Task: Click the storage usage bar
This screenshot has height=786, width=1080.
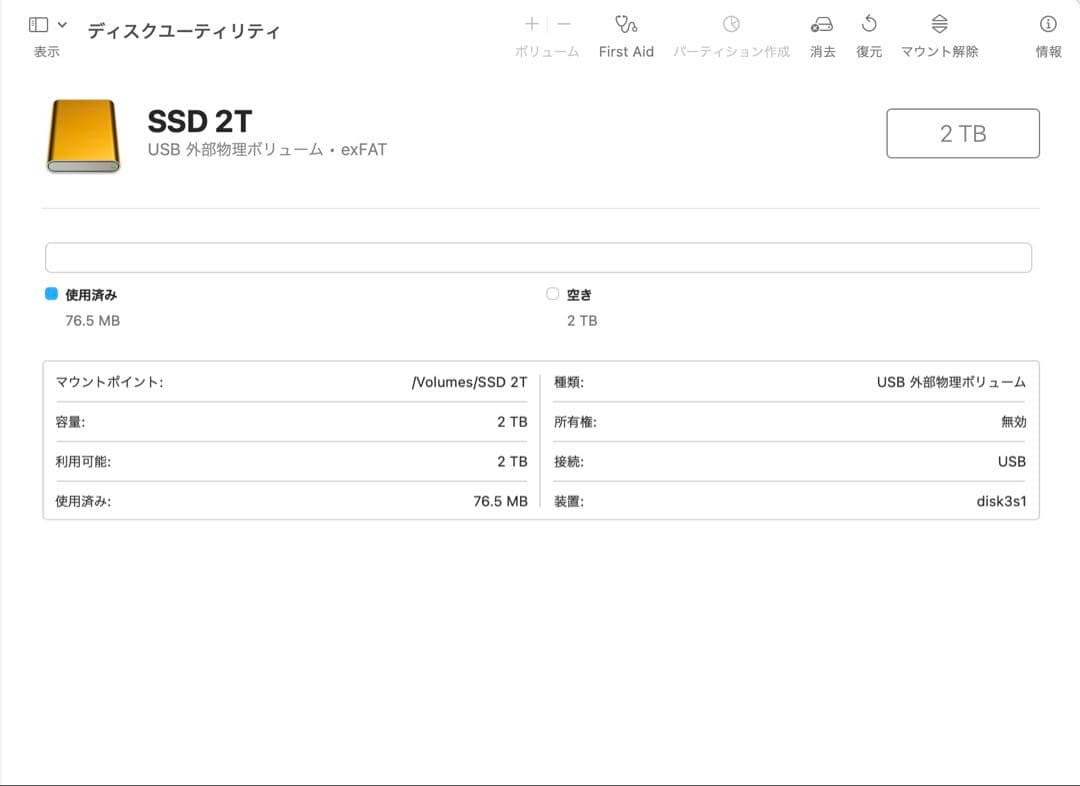Action: [538, 257]
